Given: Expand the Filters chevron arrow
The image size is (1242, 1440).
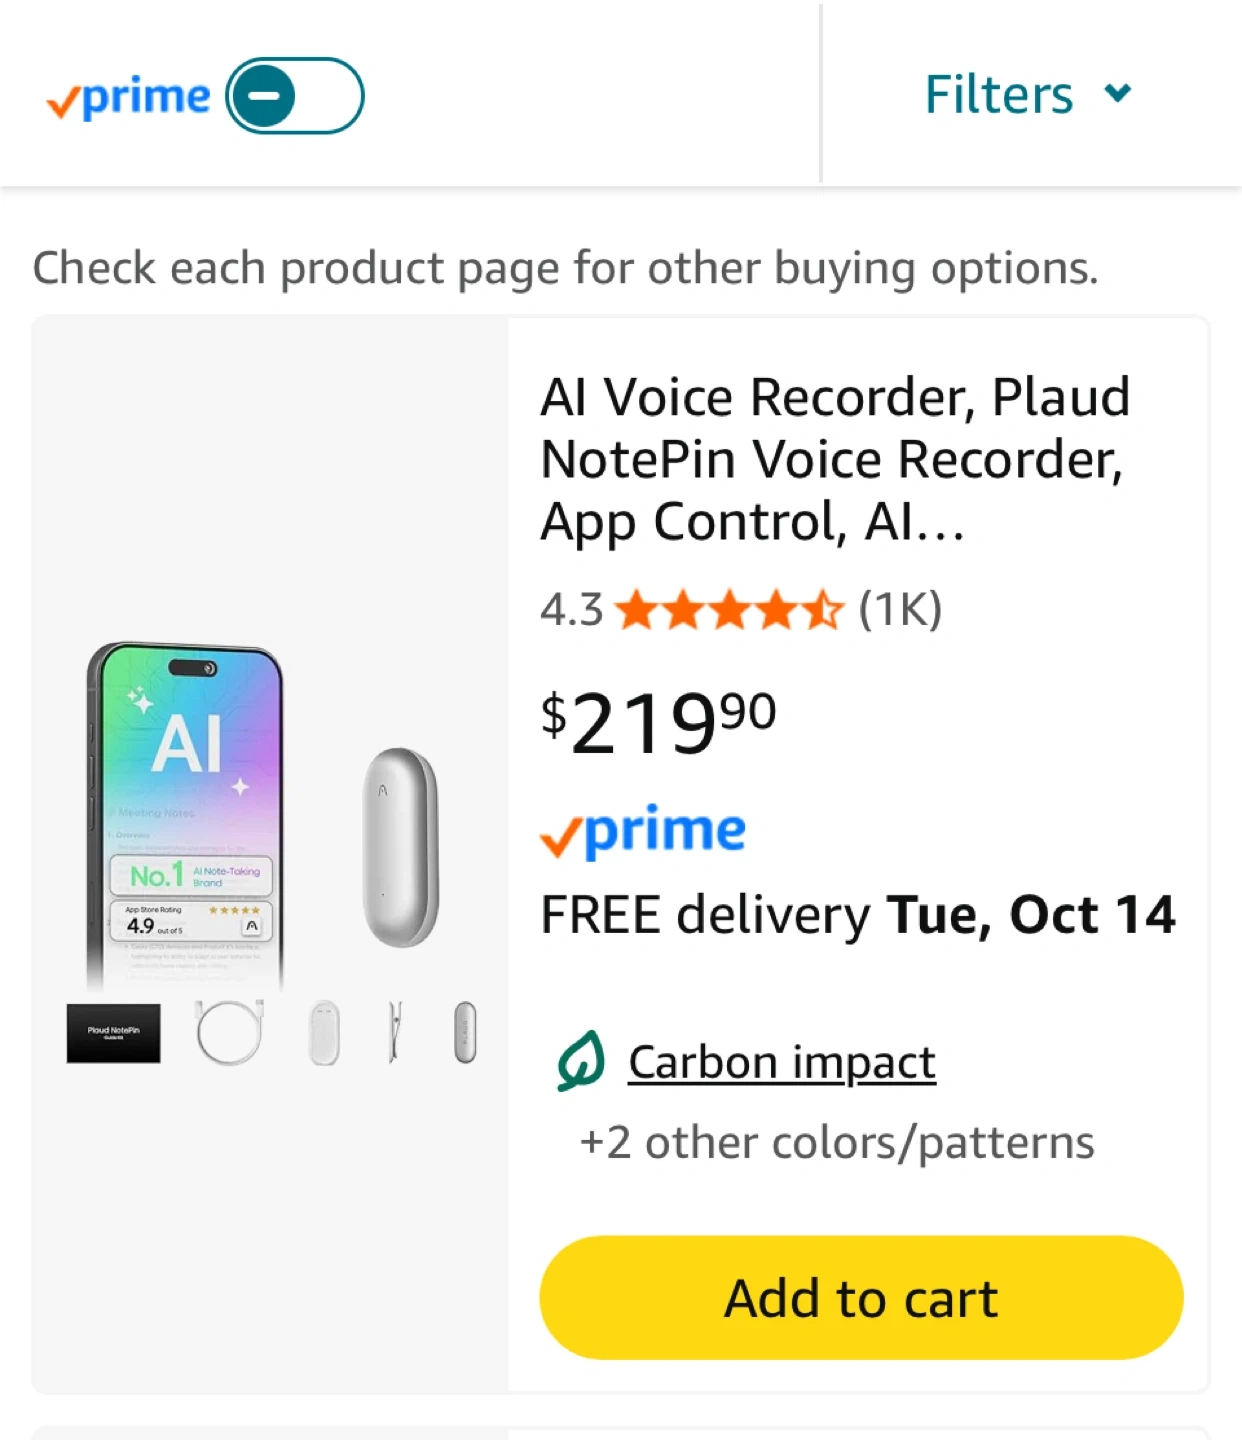Looking at the screenshot, I should tap(1117, 94).
